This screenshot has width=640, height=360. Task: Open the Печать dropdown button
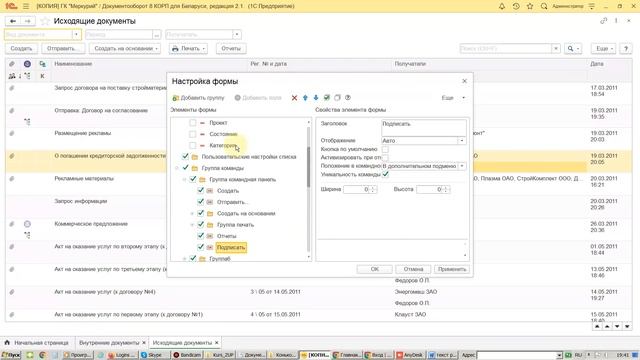point(189,49)
